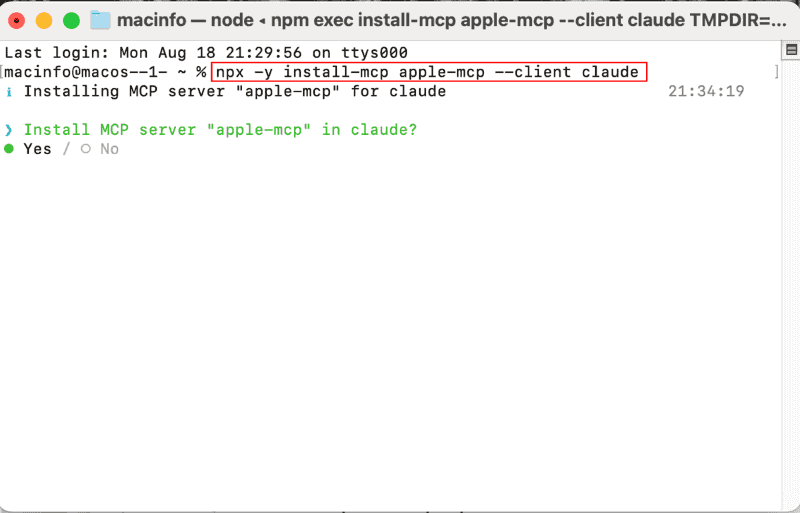Click the Last login line text
This screenshot has width=800, height=513.
(x=206, y=53)
